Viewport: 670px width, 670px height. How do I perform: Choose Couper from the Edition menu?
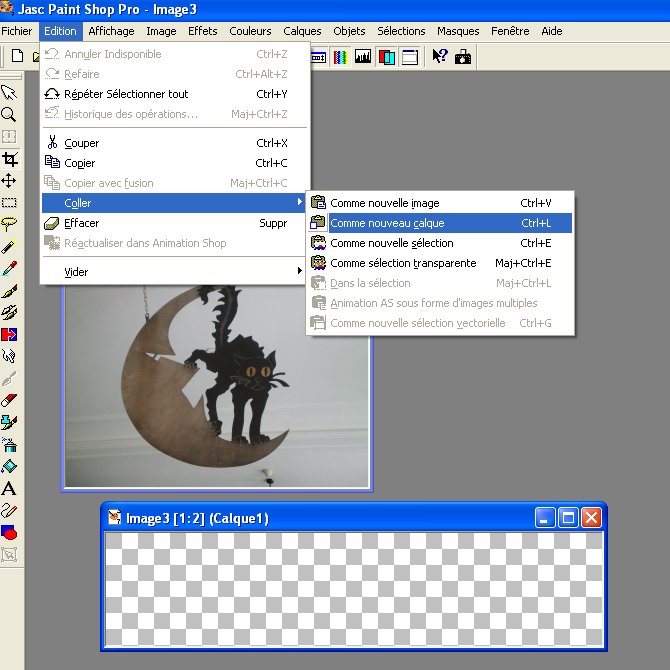[x=174, y=143]
